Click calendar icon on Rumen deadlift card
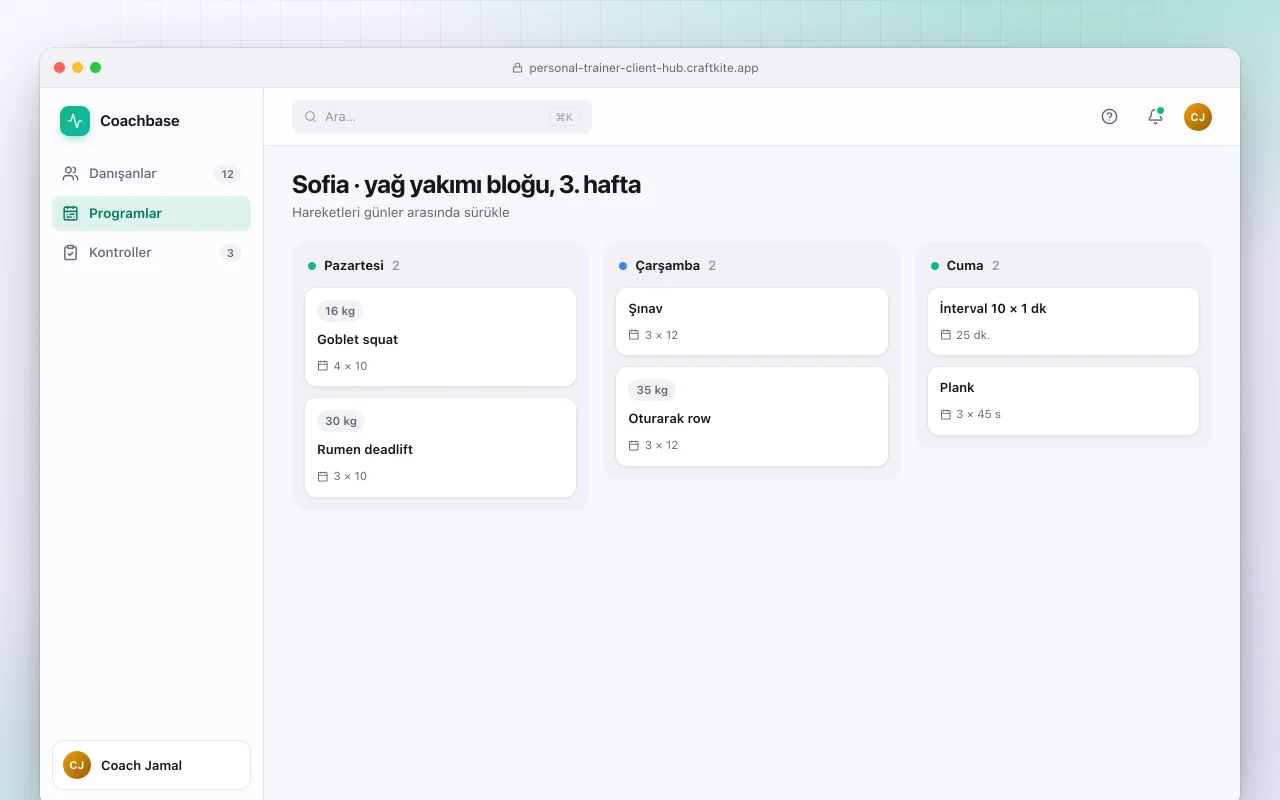 click(x=323, y=476)
